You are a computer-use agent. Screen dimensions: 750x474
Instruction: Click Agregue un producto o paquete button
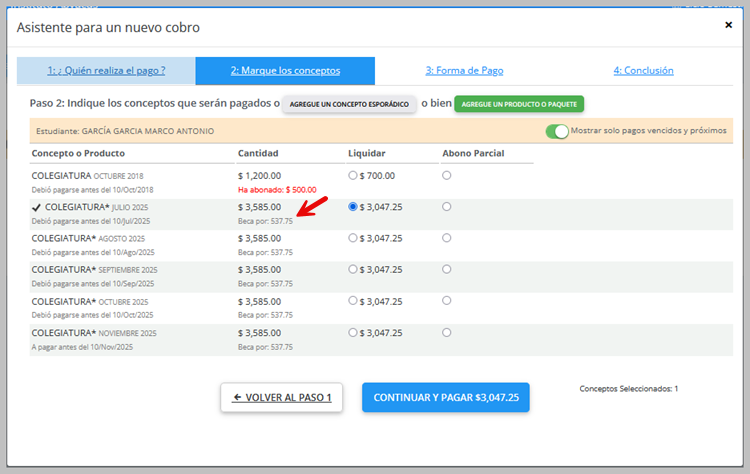coord(519,104)
